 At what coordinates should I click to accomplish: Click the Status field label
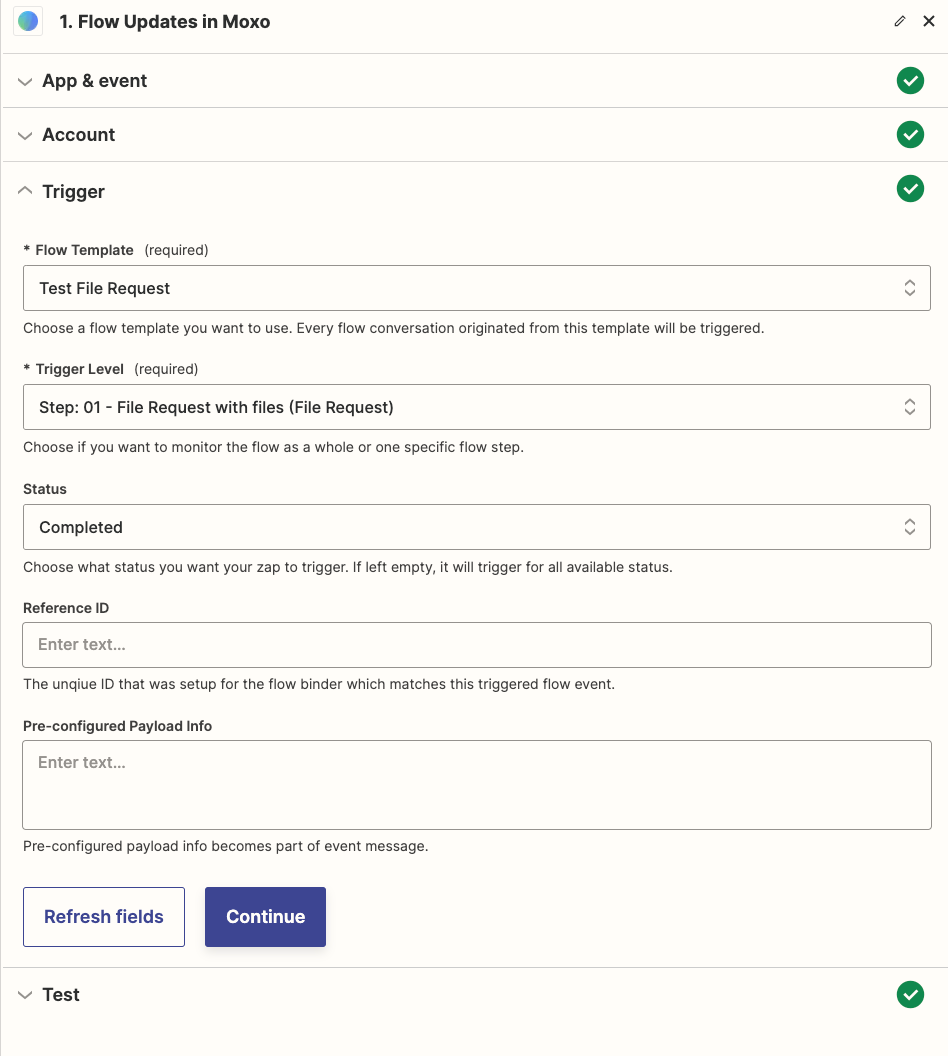tap(44, 489)
